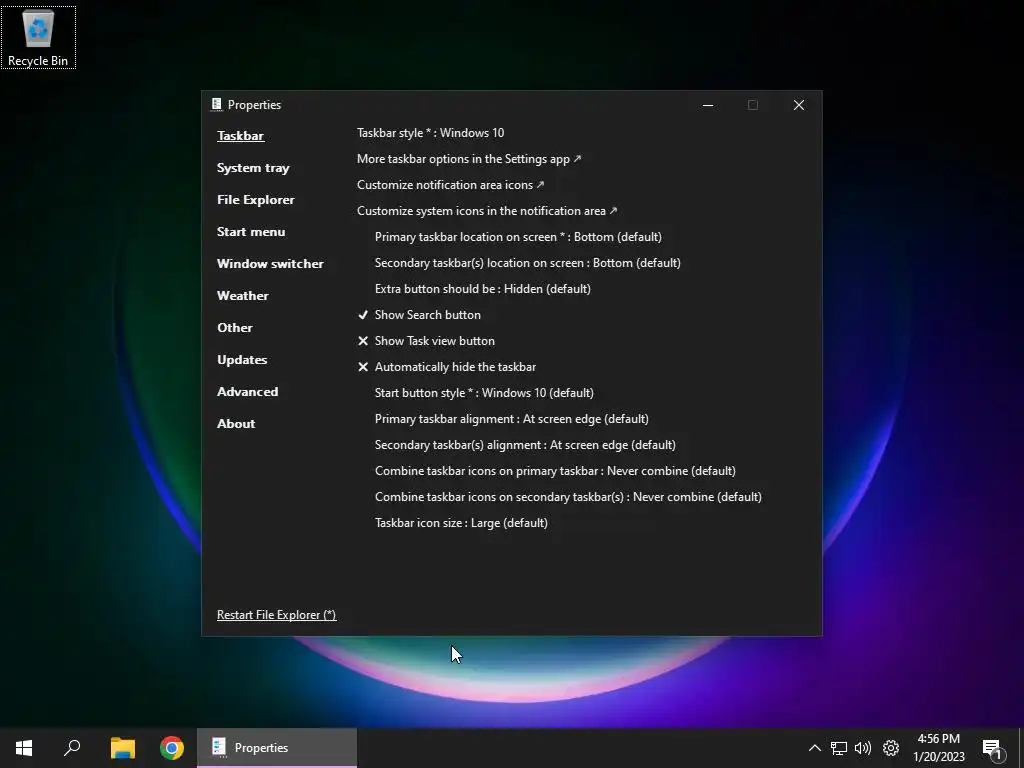The height and width of the screenshot is (768, 1024).
Task: Open the network tray icon
Action: 839,748
